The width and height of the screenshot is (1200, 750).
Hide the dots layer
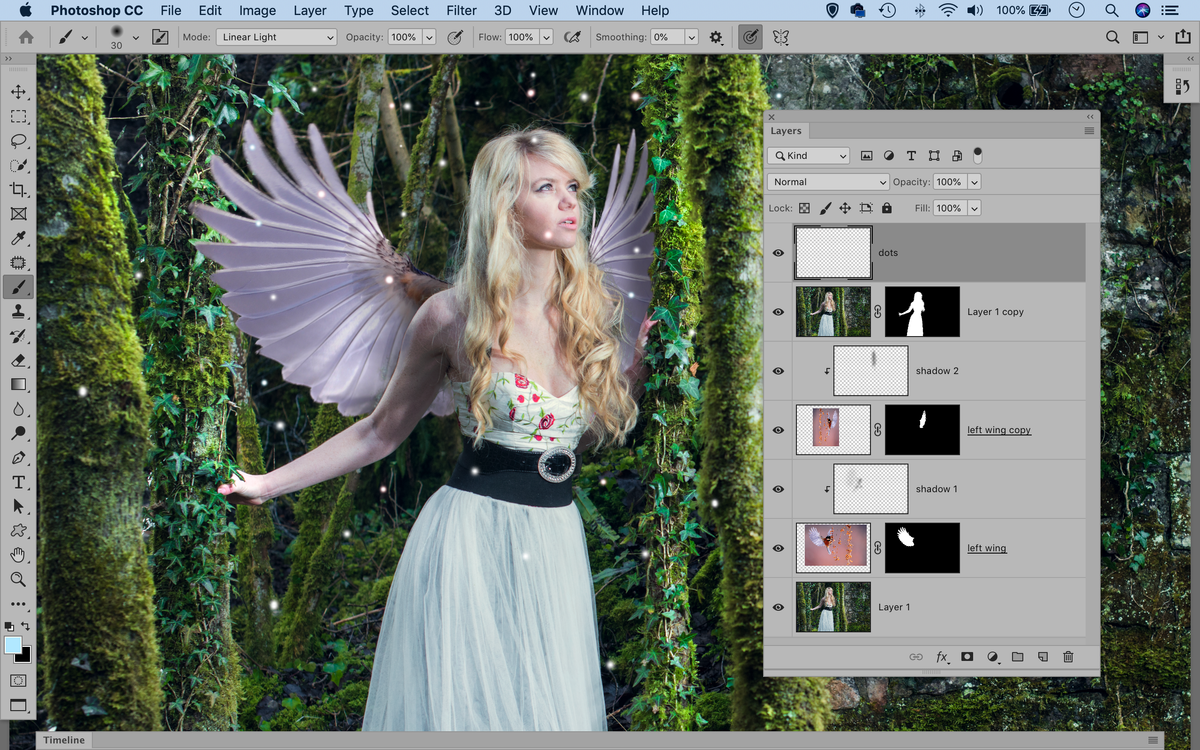click(x=778, y=253)
